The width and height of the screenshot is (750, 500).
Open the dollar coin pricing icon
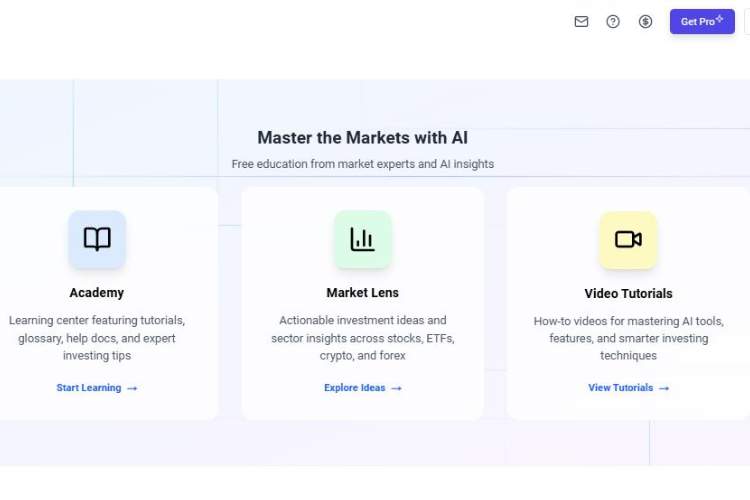pyautogui.click(x=645, y=21)
